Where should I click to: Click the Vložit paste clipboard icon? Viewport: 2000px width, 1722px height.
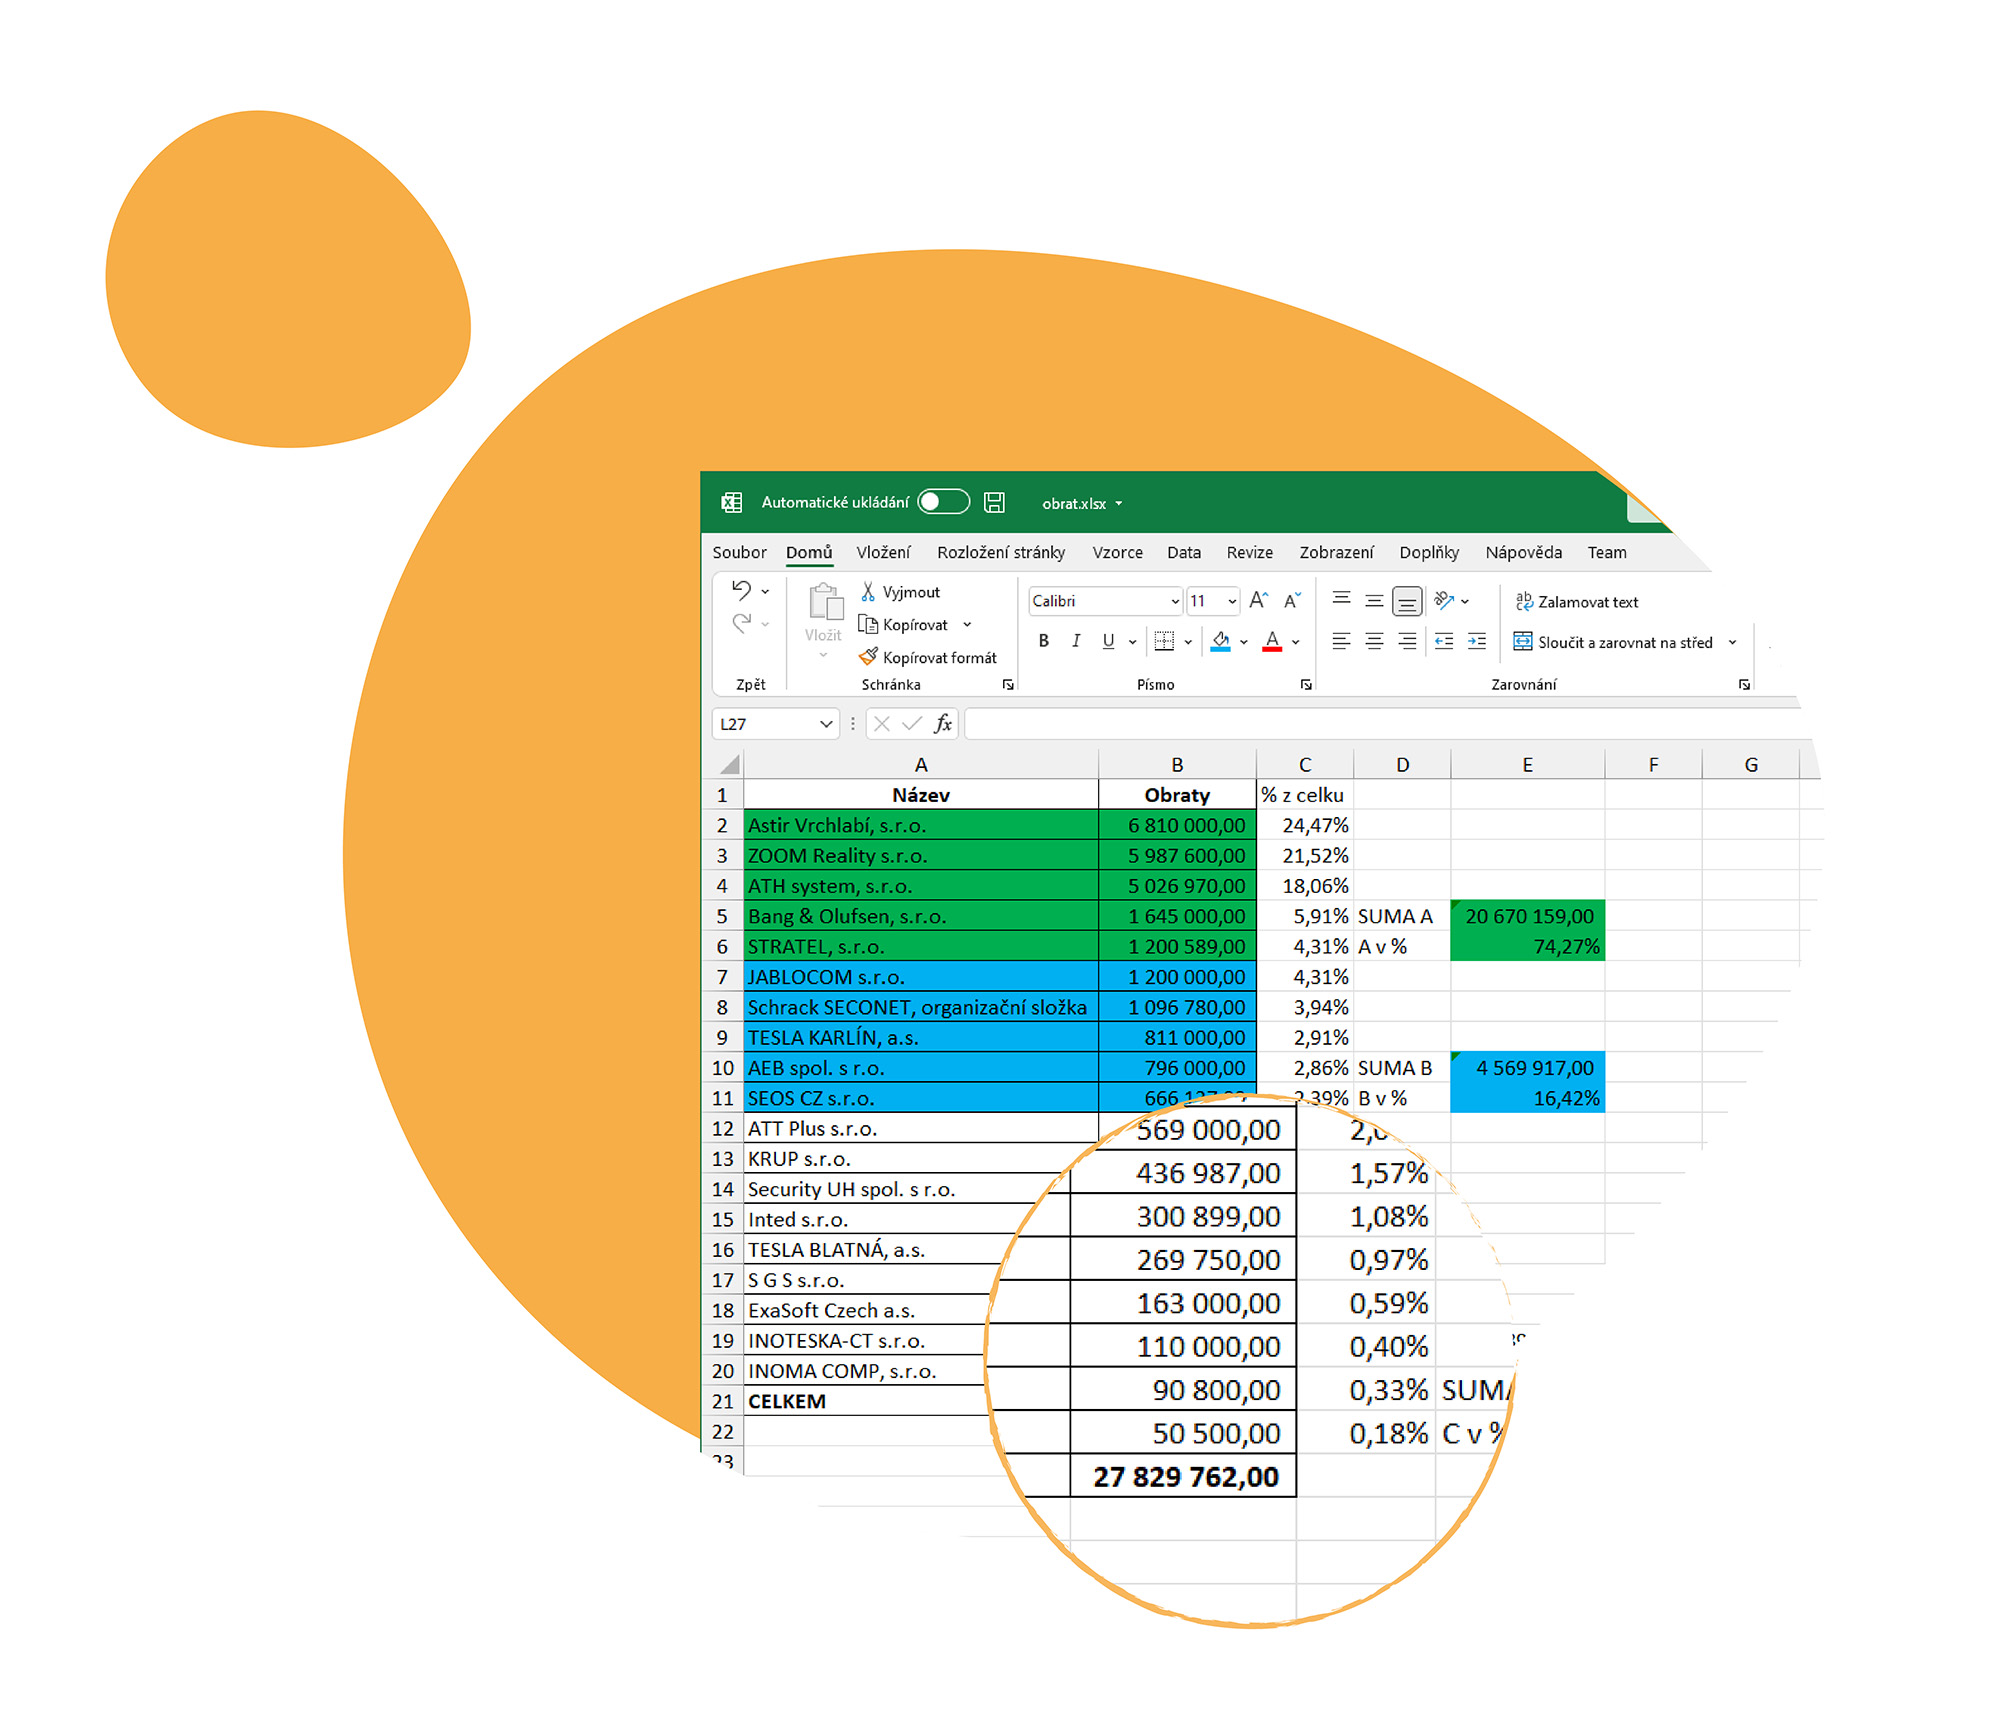click(x=826, y=603)
